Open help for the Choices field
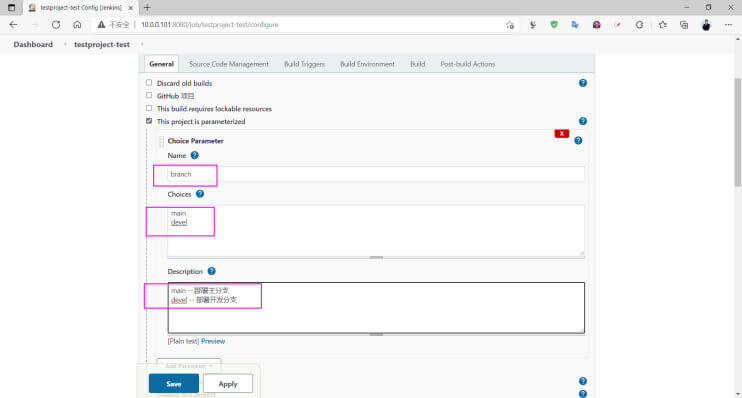This screenshot has width=742, height=398. 200,194
